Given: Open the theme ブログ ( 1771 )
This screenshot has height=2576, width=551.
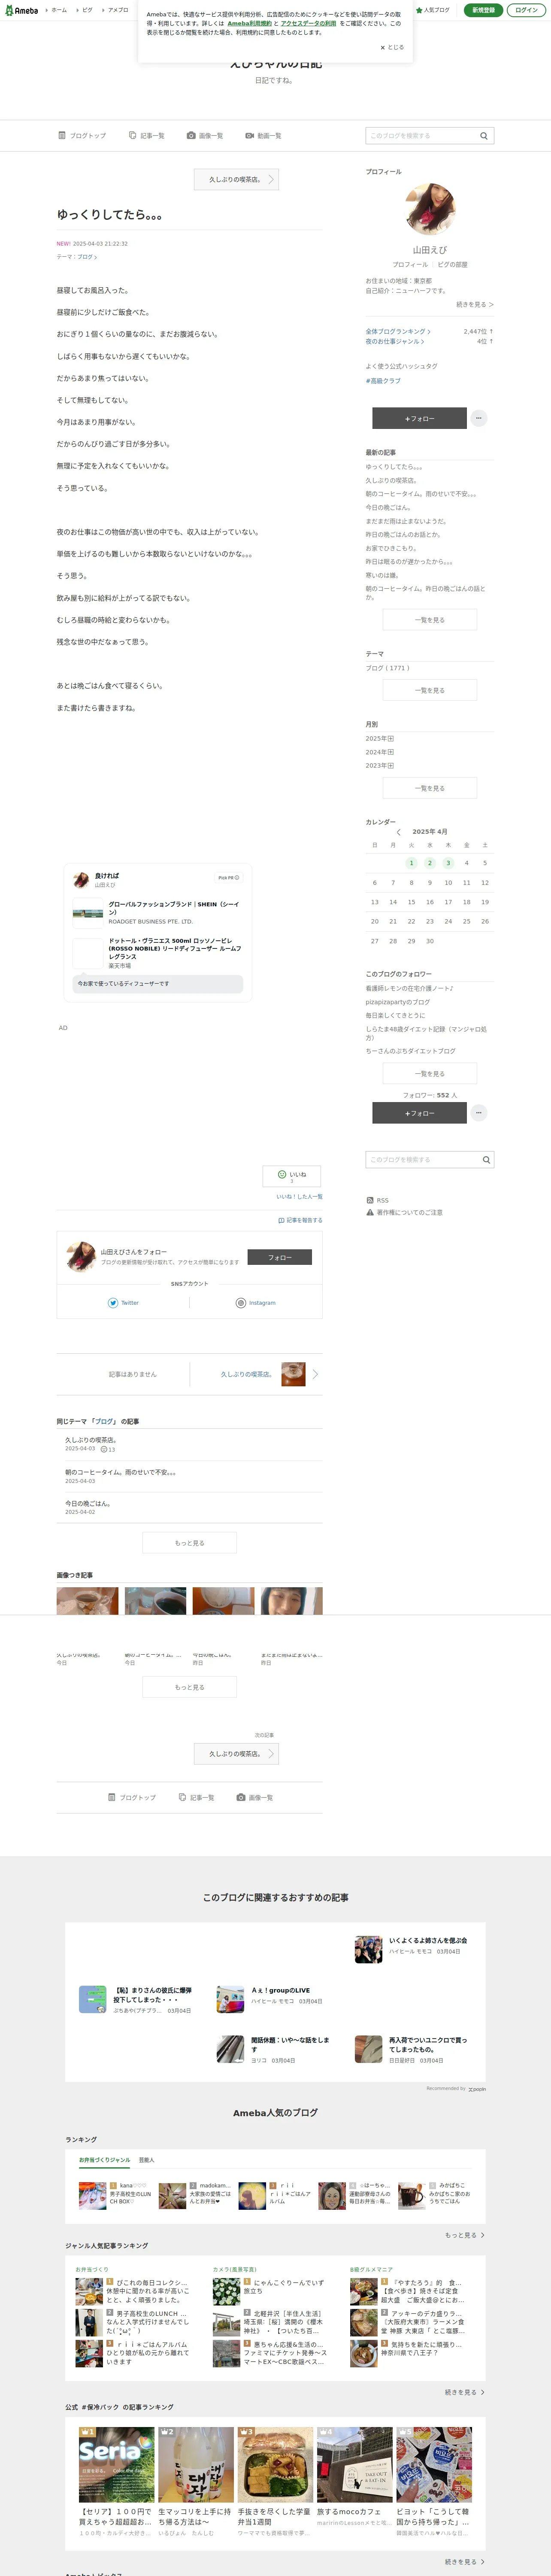Looking at the screenshot, I should point(388,668).
